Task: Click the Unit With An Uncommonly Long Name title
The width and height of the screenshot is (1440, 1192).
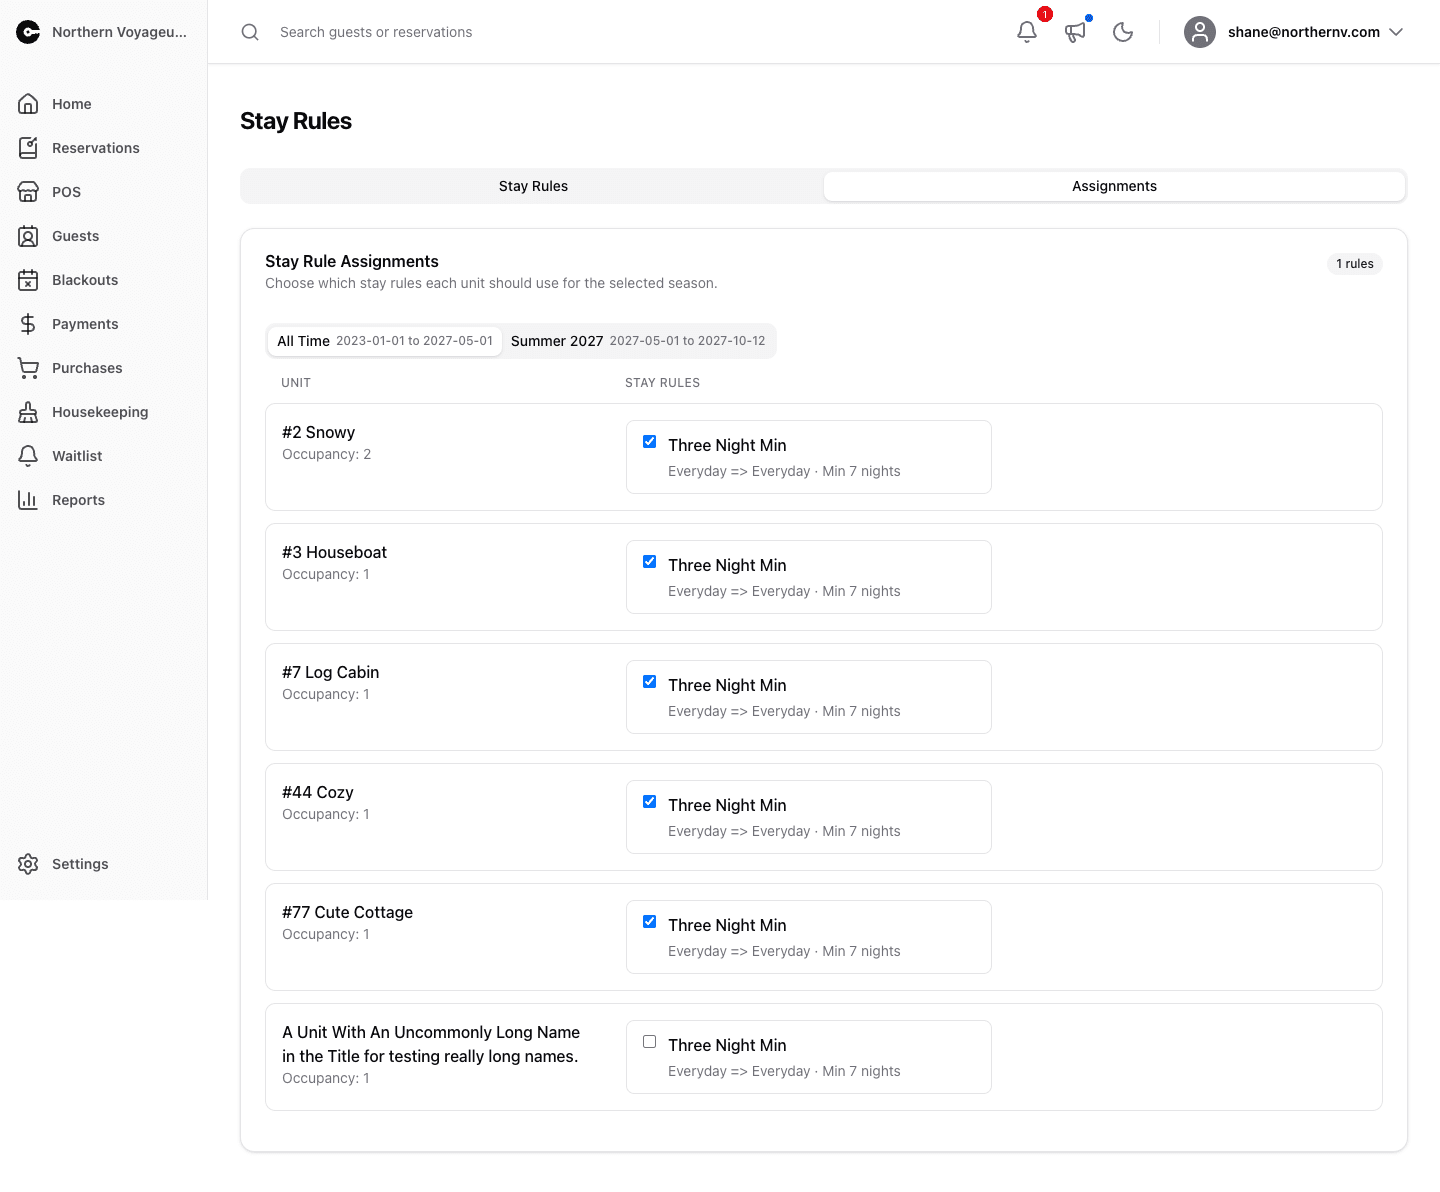Action: [431, 1044]
